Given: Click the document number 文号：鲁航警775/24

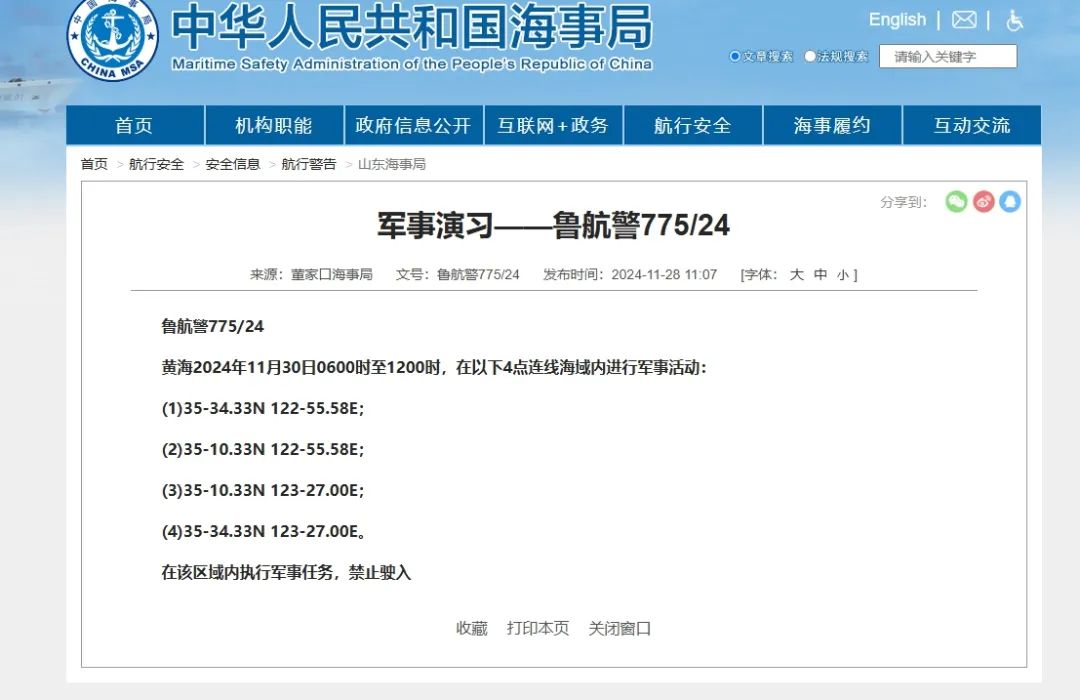Looking at the screenshot, I should coord(457,275).
